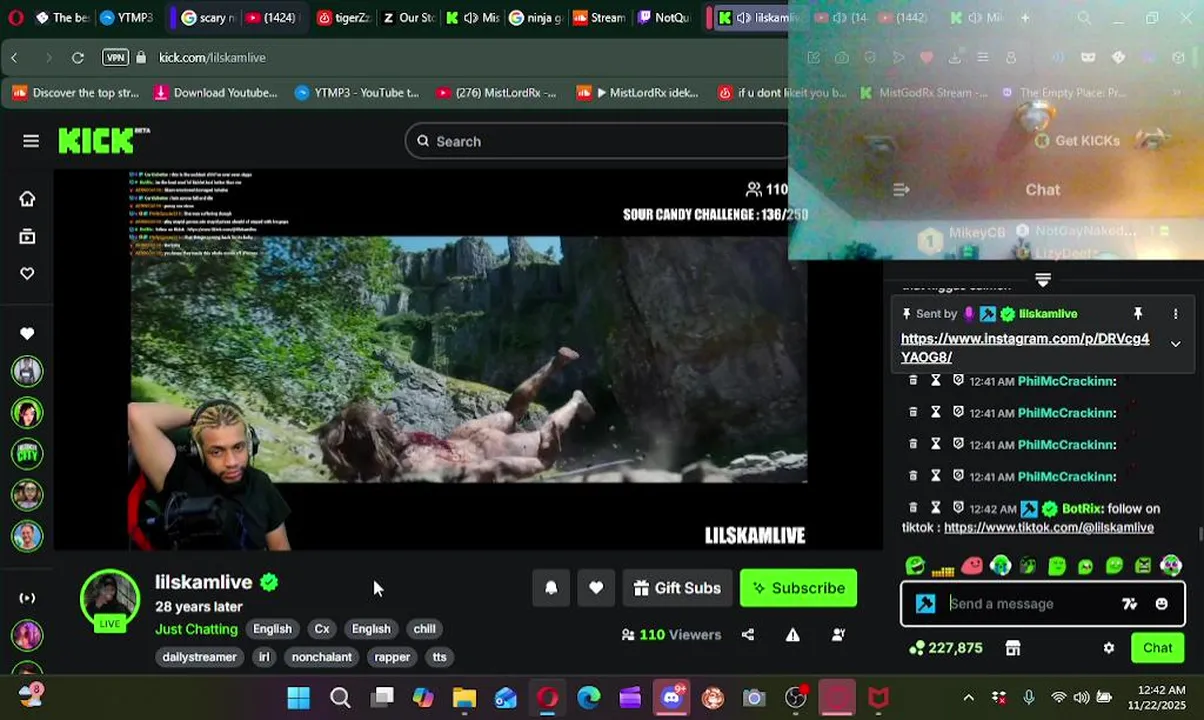Select the nonchalant tag
Viewport: 1204px width, 720px height.
(x=321, y=657)
